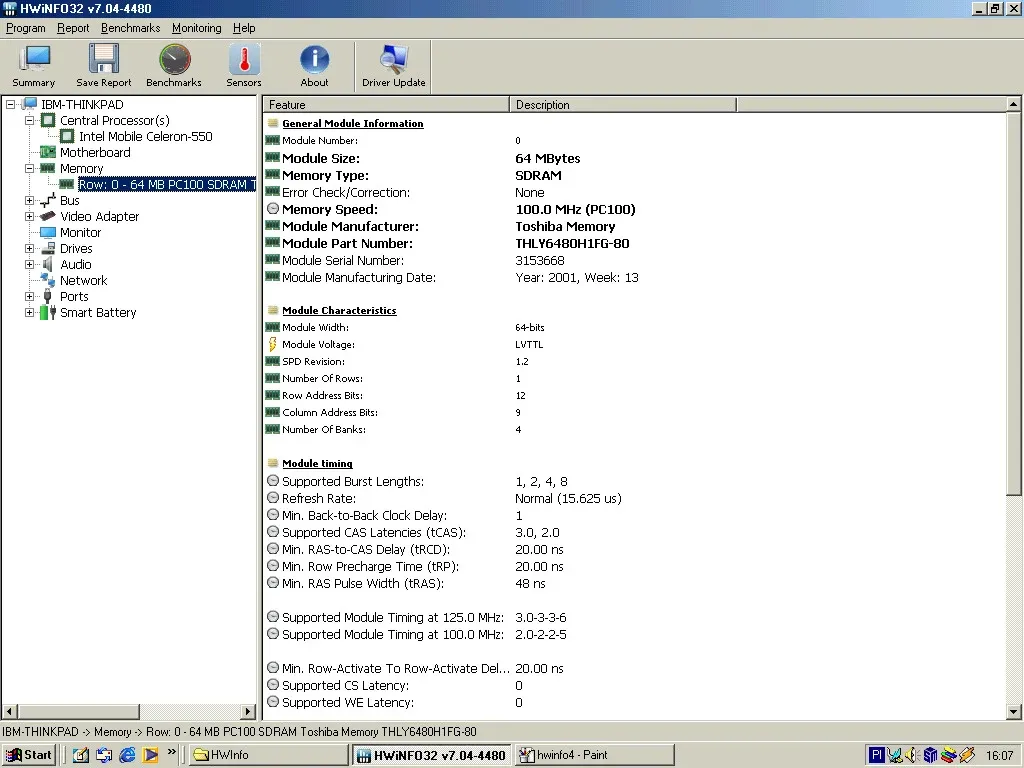Click the volume speaker tray icon
This screenshot has height=768, width=1024.
(x=912, y=756)
